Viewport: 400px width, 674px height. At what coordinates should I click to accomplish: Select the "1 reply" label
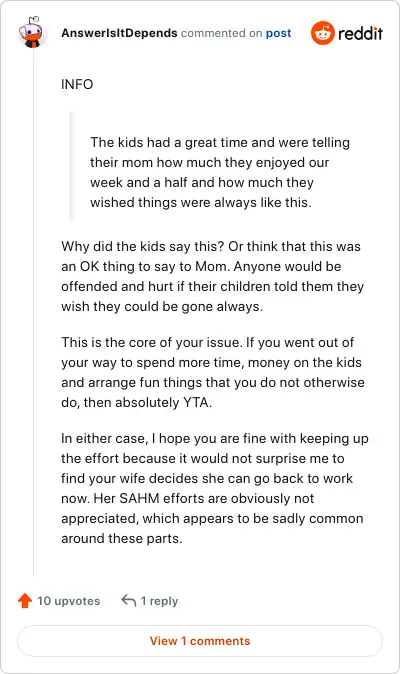point(159,601)
